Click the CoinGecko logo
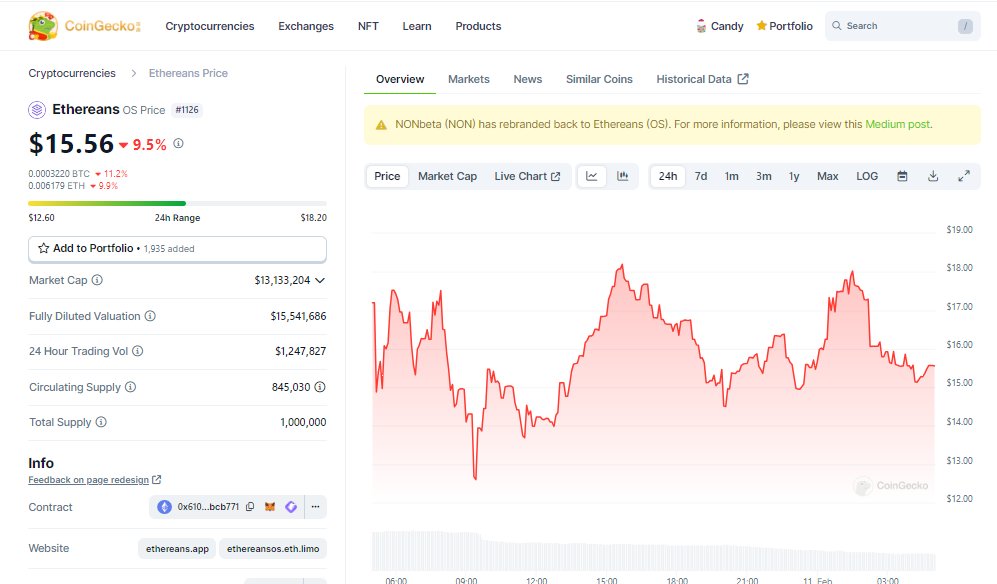The width and height of the screenshot is (997, 584). pos(85,26)
